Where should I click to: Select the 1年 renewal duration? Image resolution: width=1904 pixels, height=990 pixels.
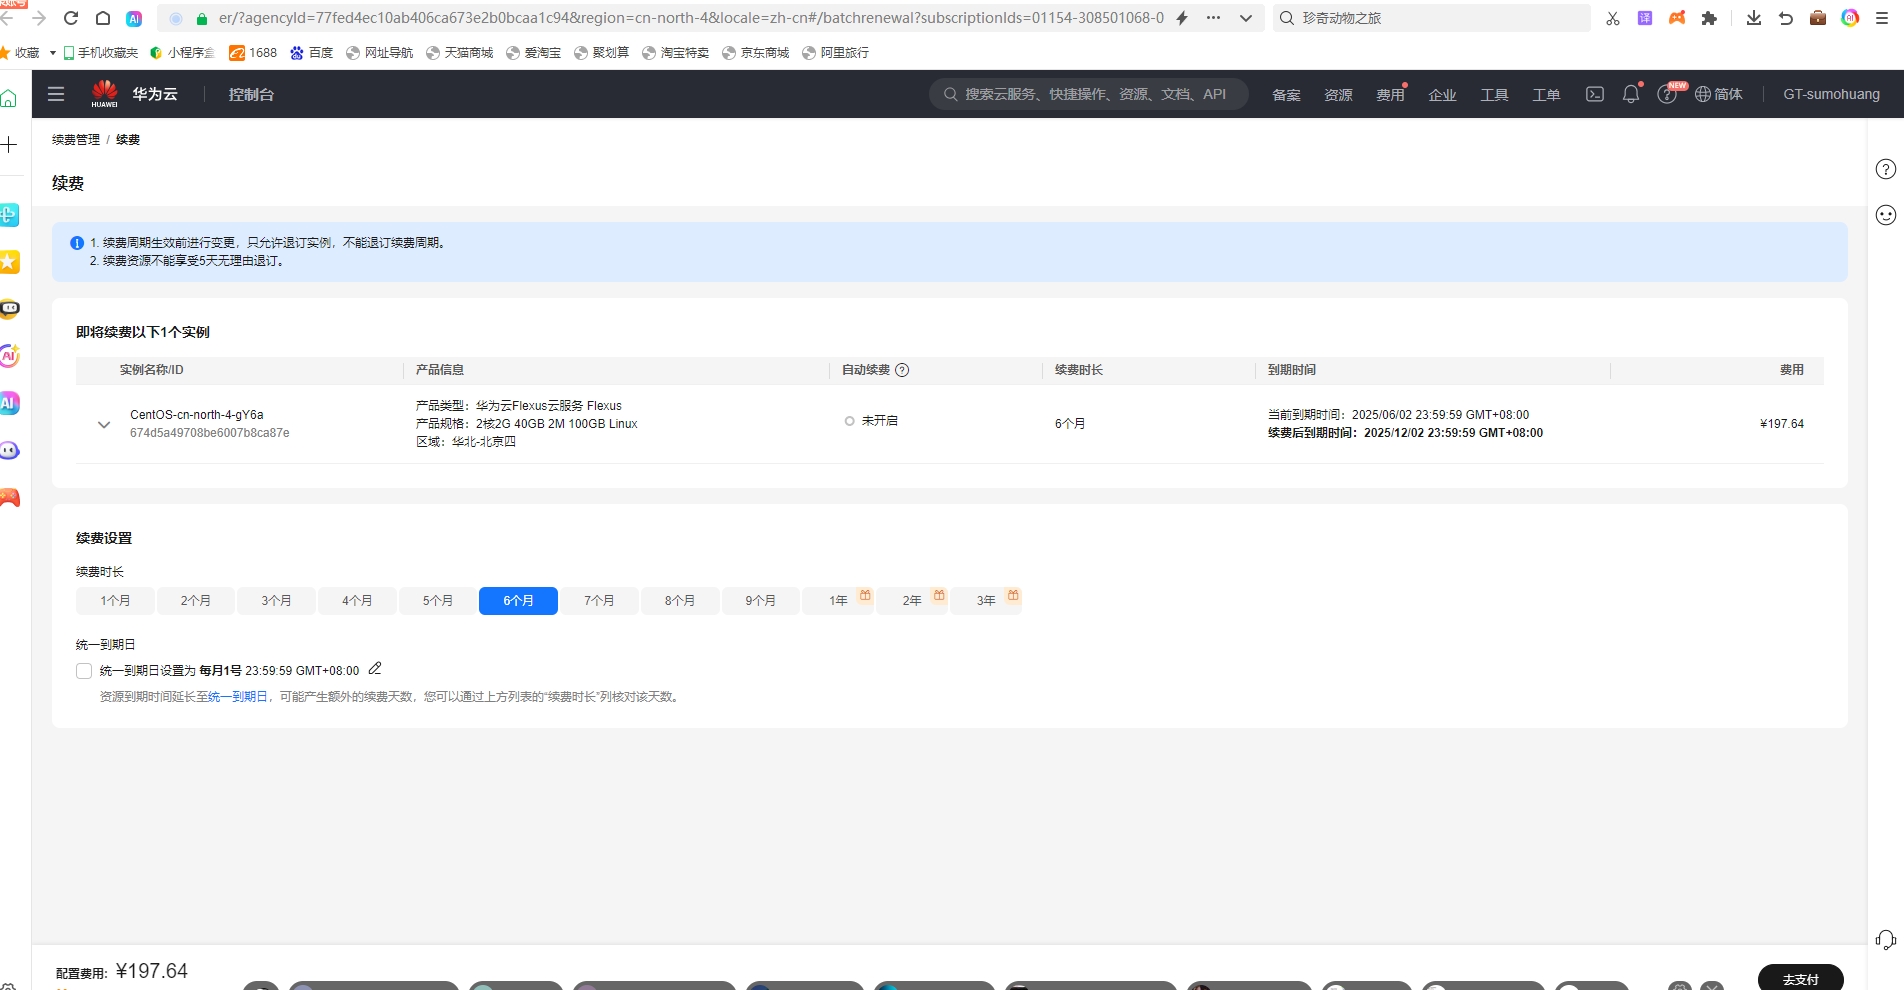[x=838, y=601]
